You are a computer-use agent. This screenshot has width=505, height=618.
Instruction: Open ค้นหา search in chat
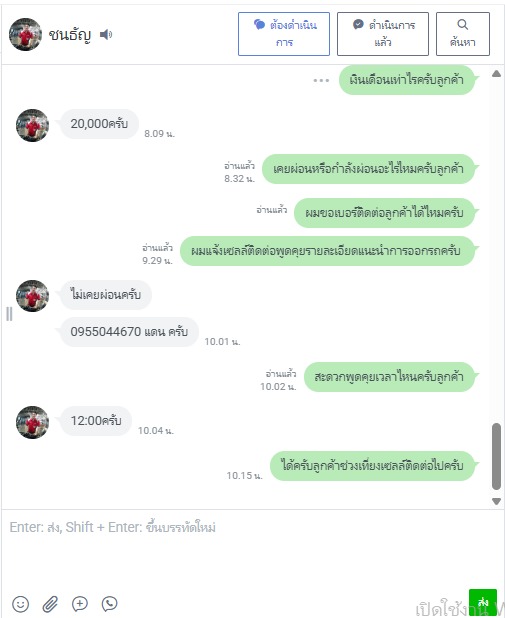click(x=463, y=34)
